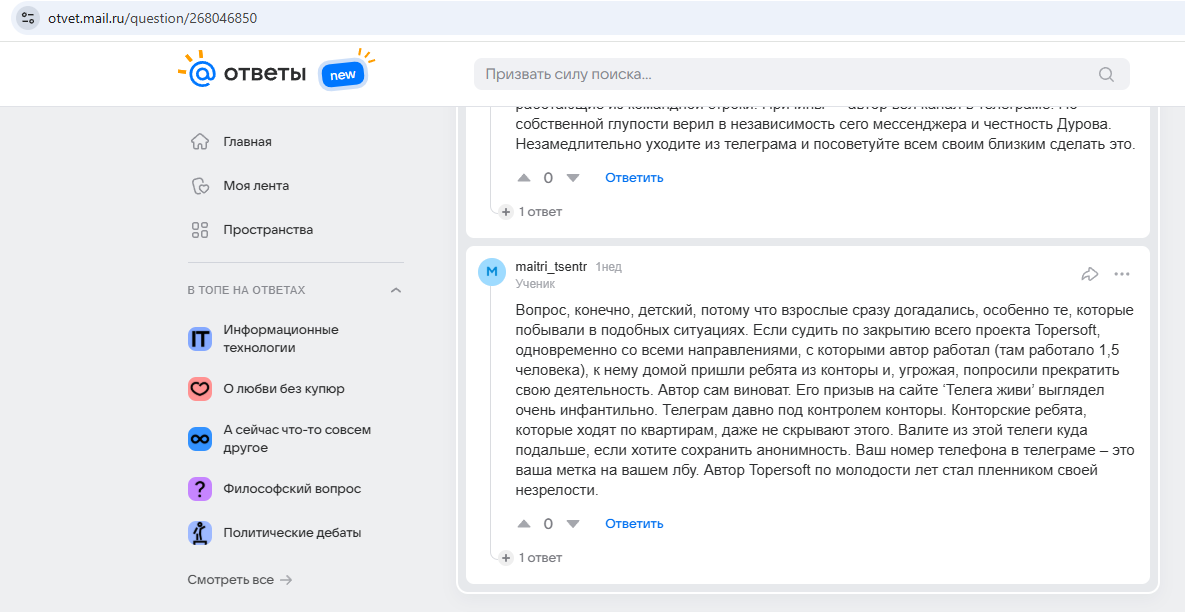Go to Главная in sidebar
The height and width of the screenshot is (612, 1185).
247,142
